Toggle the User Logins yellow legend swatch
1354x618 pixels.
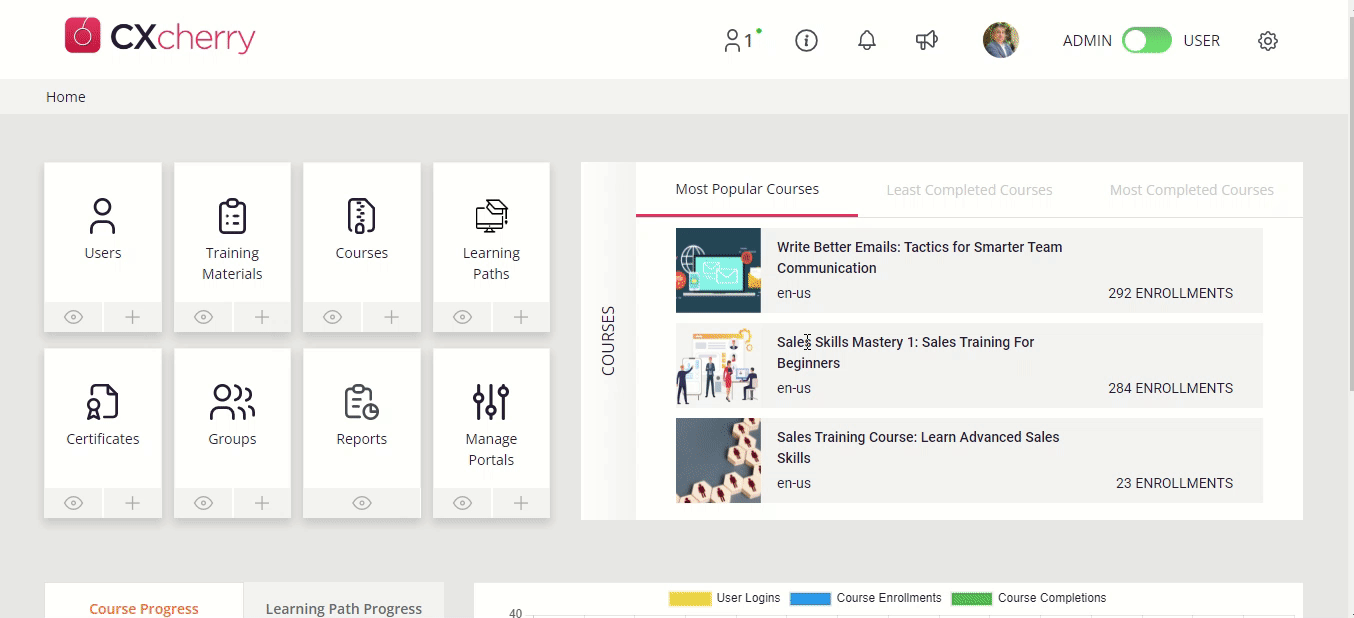pyautogui.click(x=690, y=598)
